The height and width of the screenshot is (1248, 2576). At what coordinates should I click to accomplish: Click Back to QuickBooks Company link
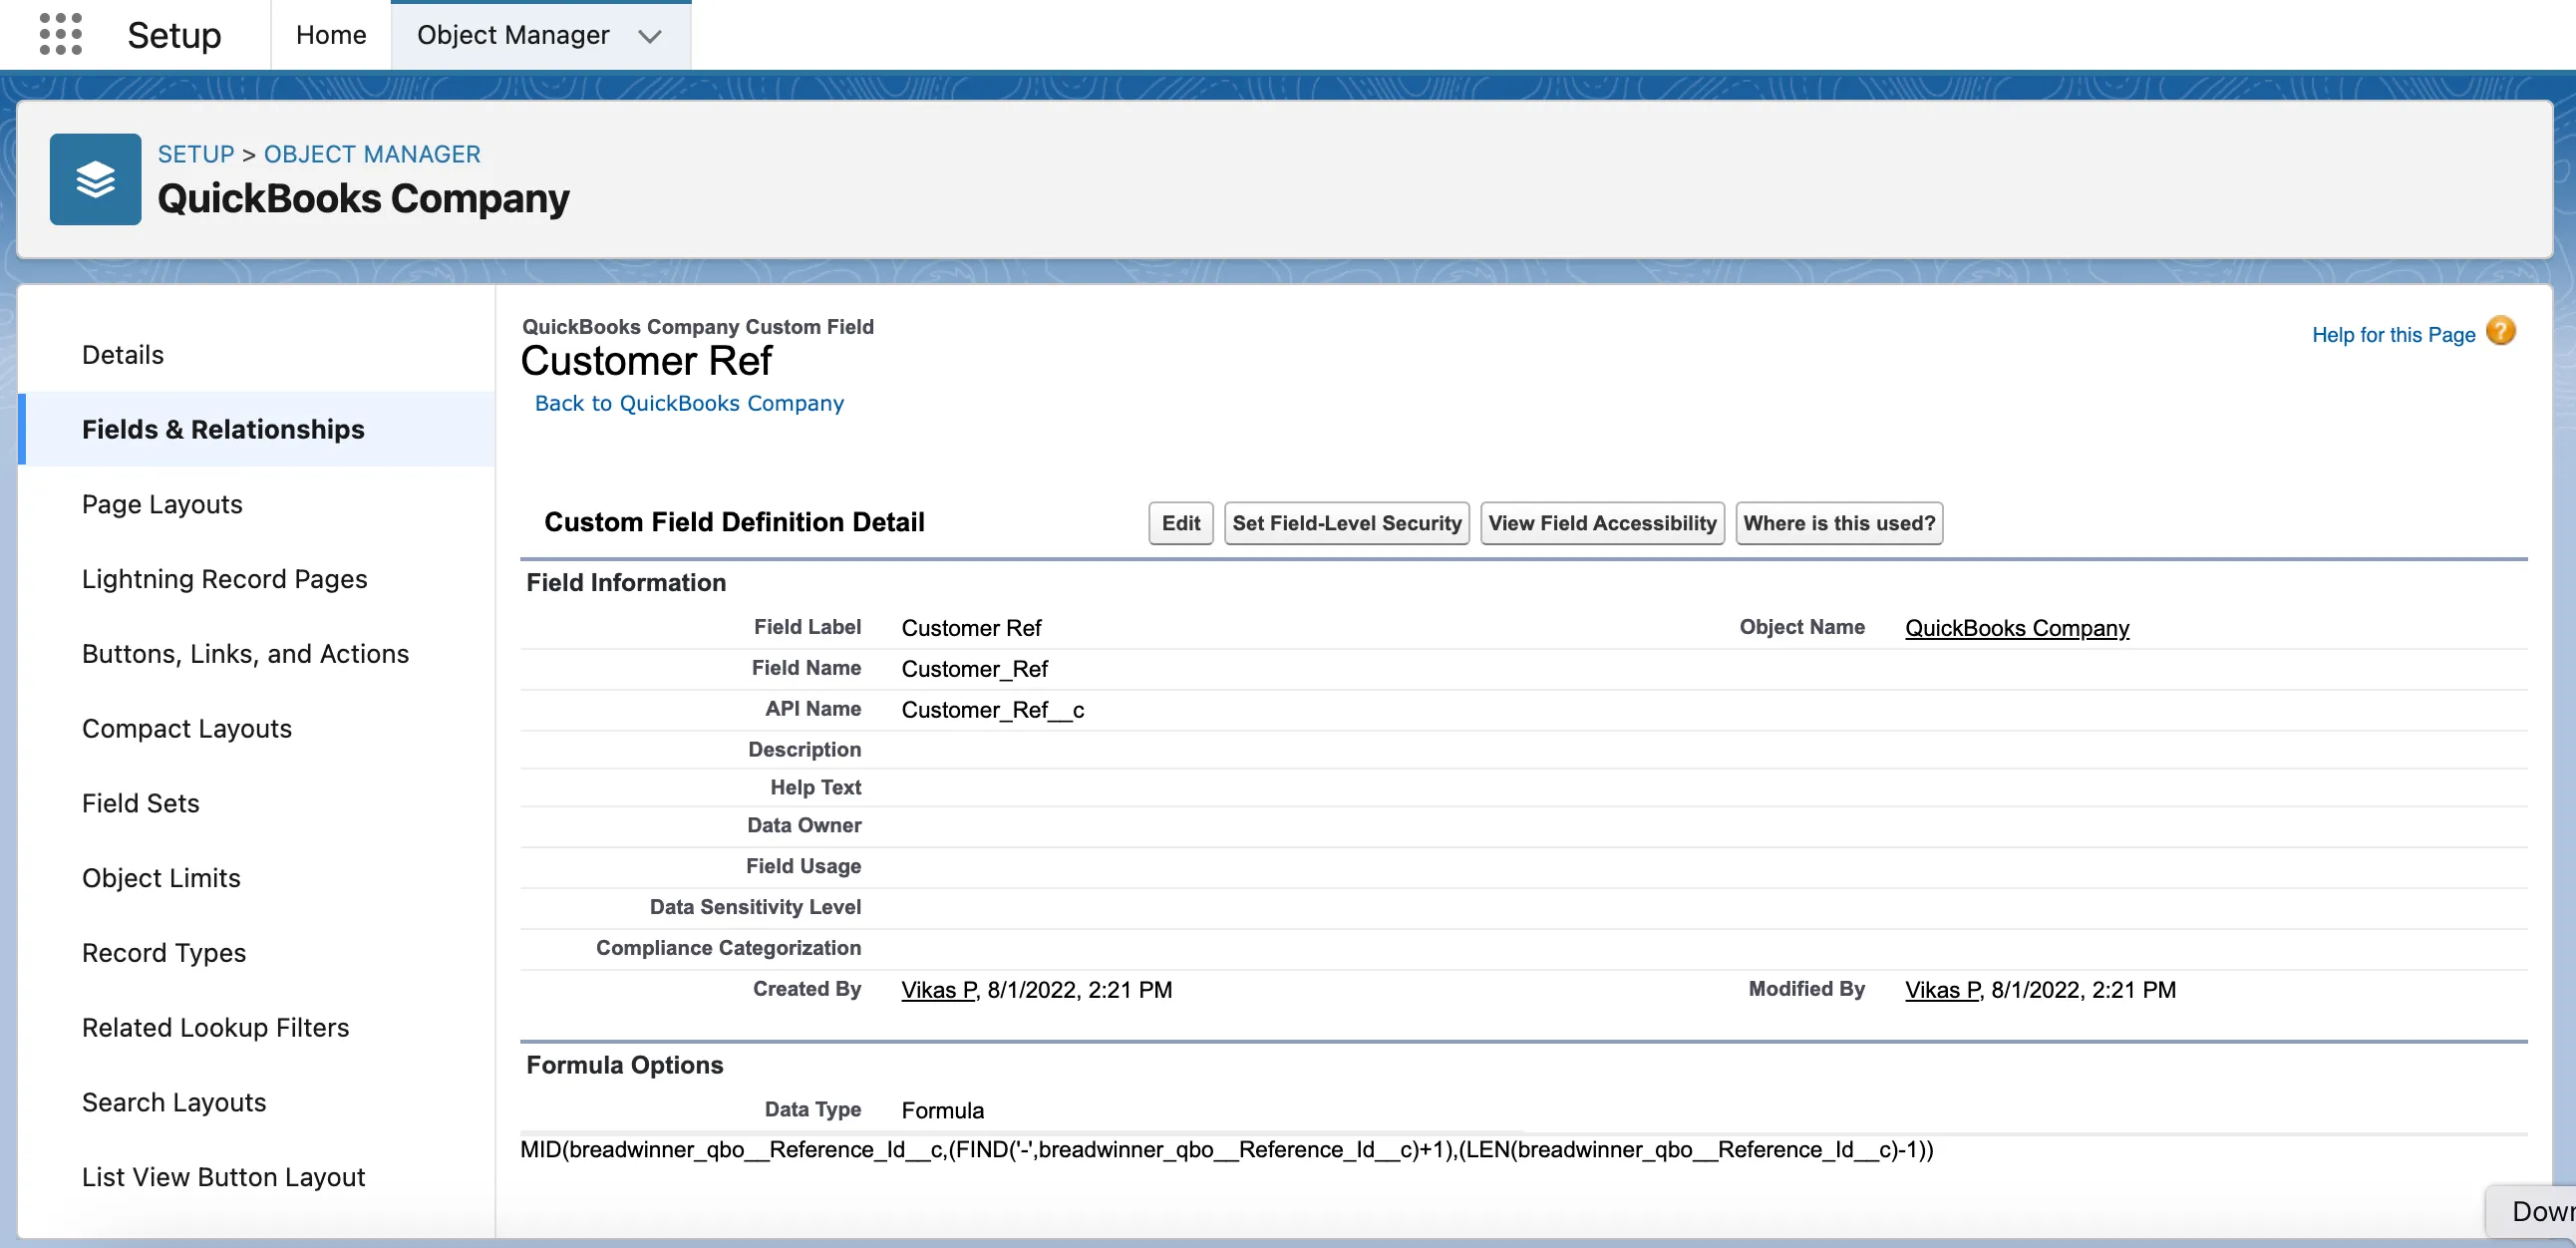689,403
